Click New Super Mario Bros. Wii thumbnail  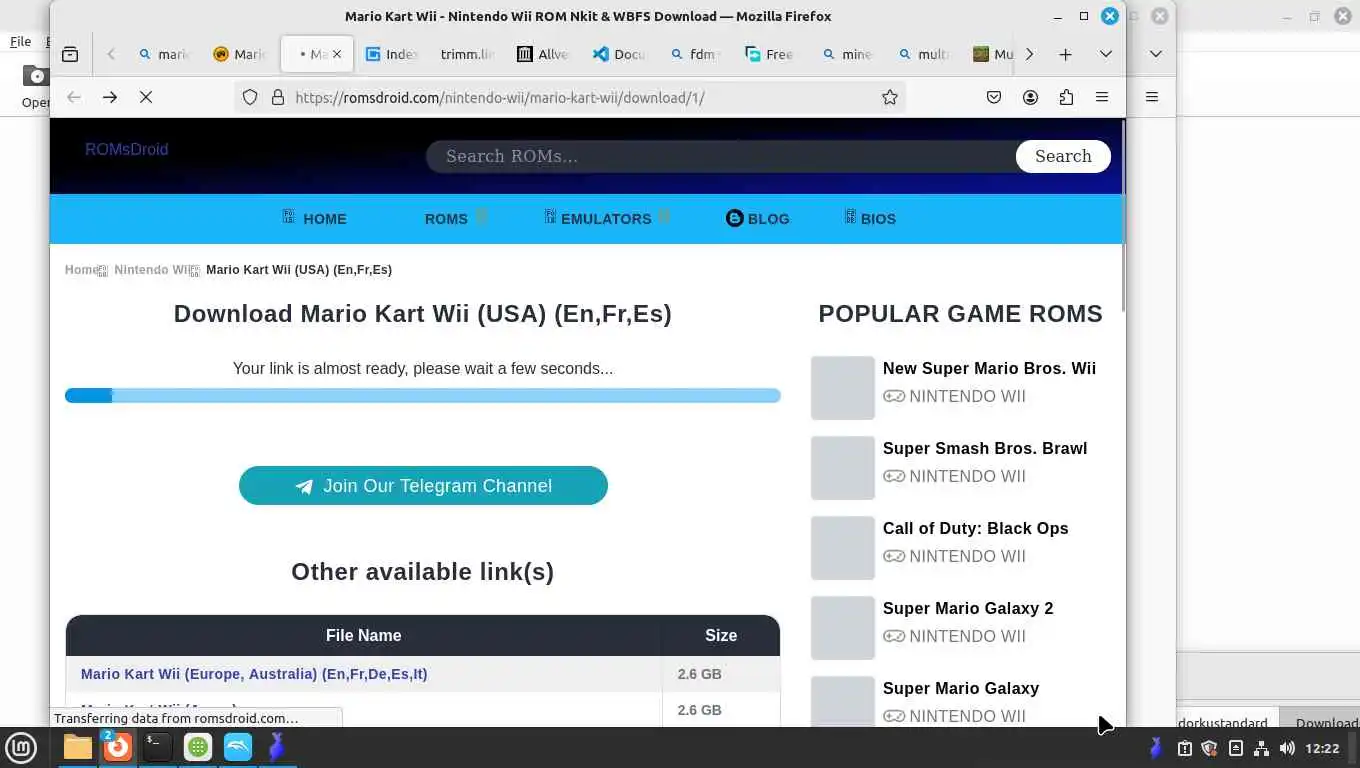pos(843,388)
